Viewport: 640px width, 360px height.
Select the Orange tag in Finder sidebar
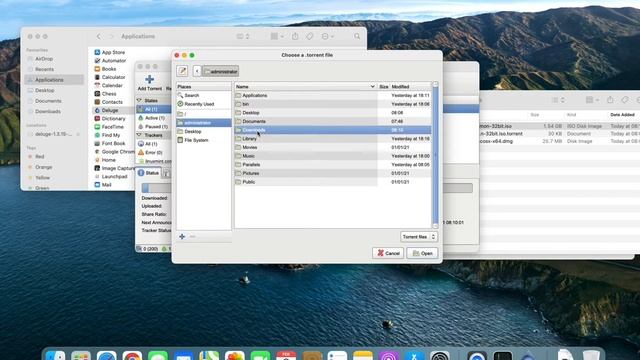pos(43,167)
